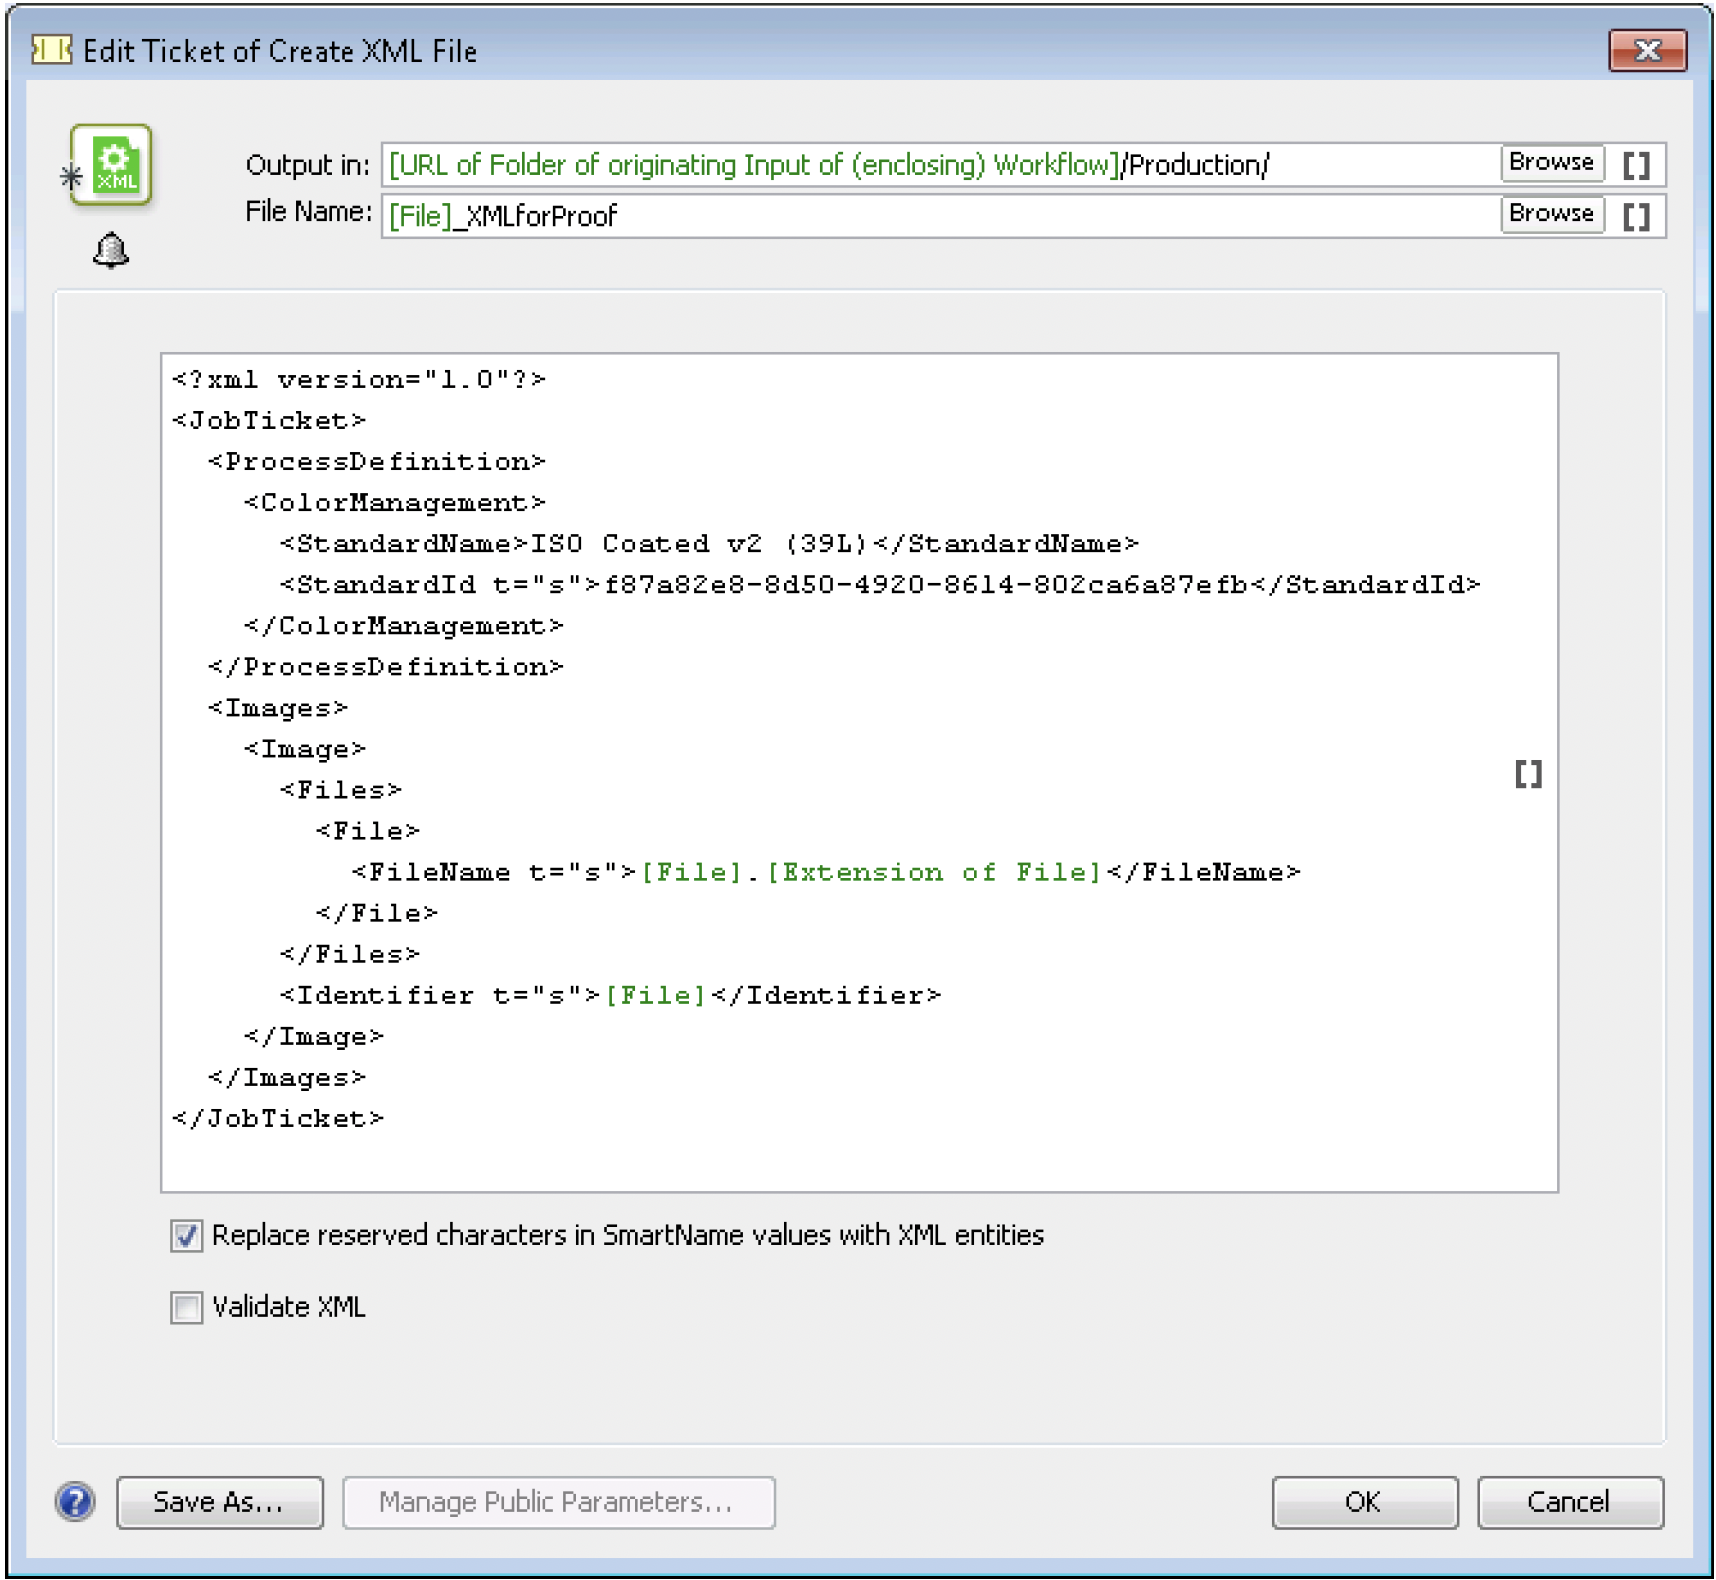The width and height of the screenshot is (1716, 1580).
Task: Confirm with OK button
Action: [x=1364, y=1502]
